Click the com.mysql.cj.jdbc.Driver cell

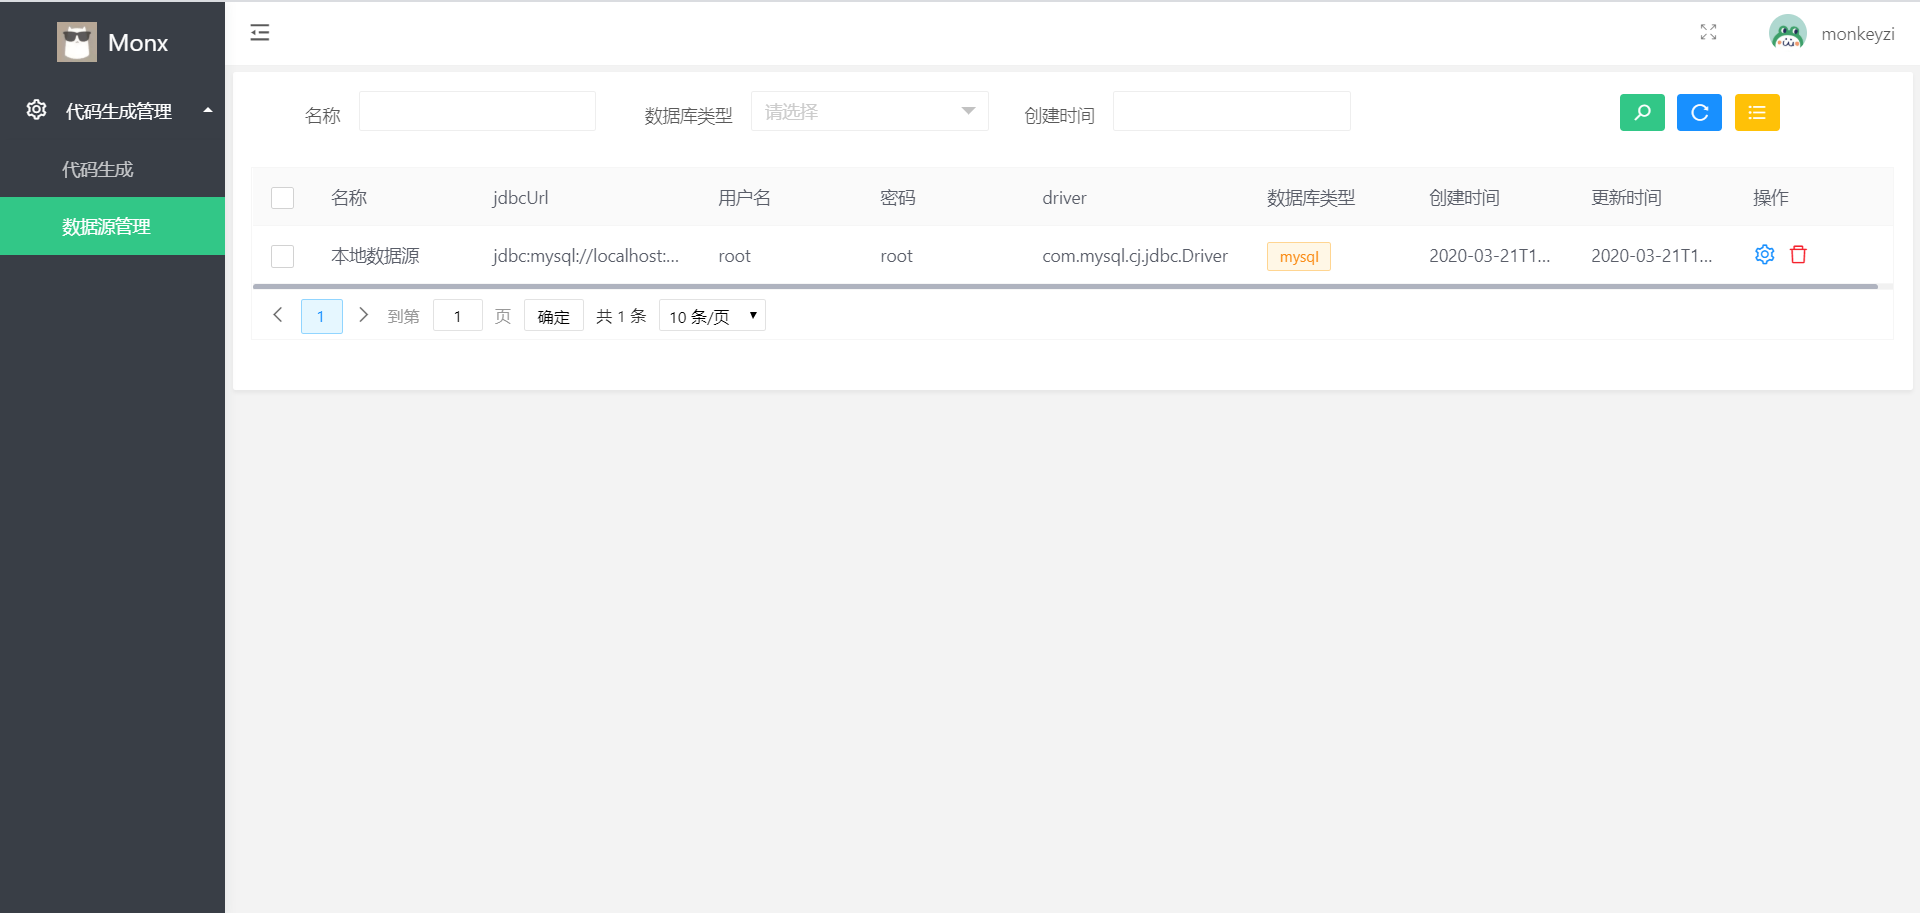(1135, 256)
